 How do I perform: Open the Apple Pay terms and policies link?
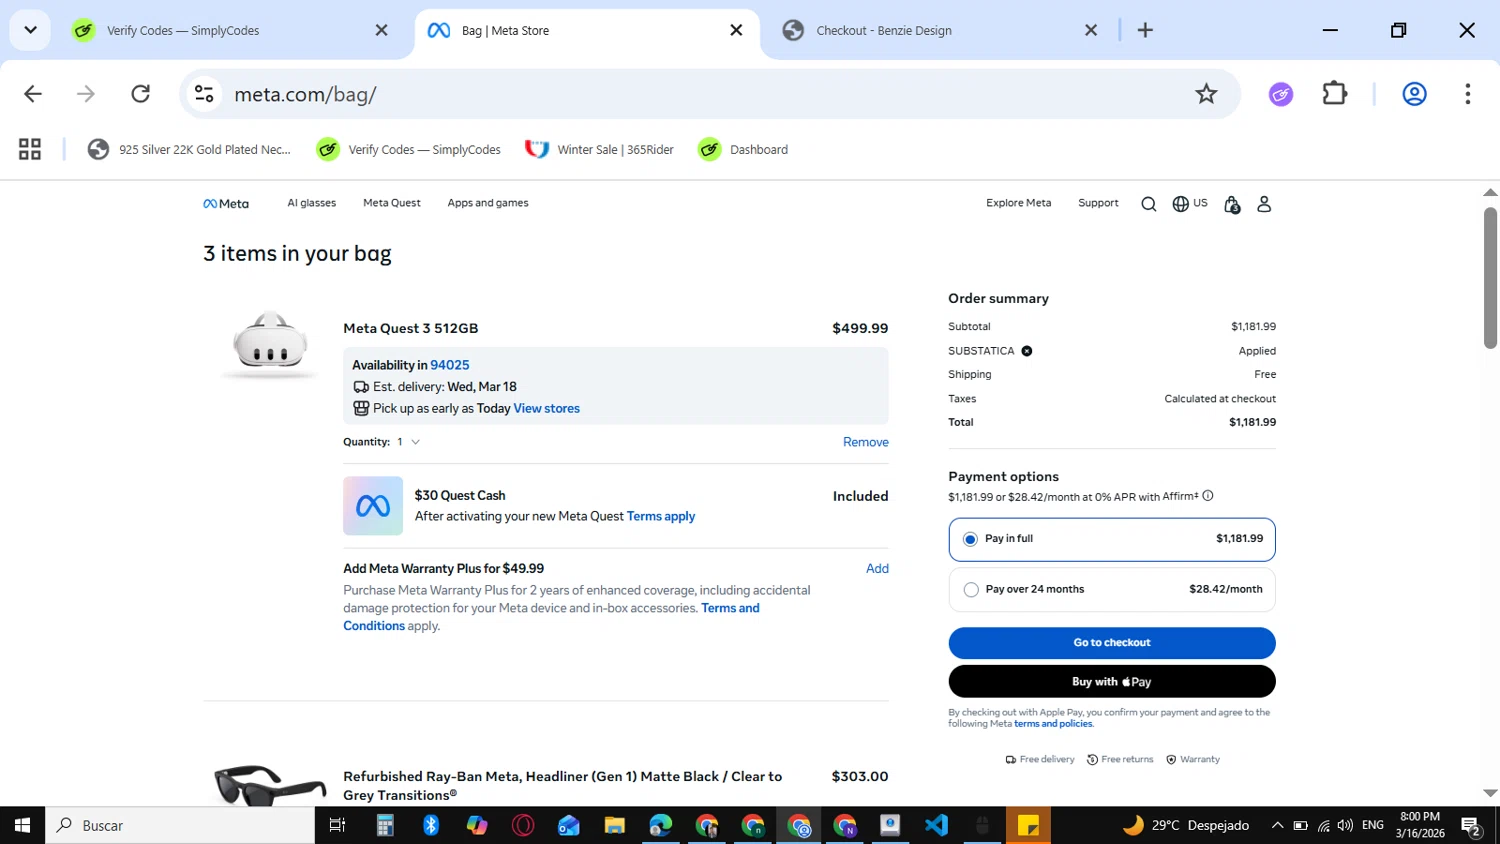coord(1053,724)
